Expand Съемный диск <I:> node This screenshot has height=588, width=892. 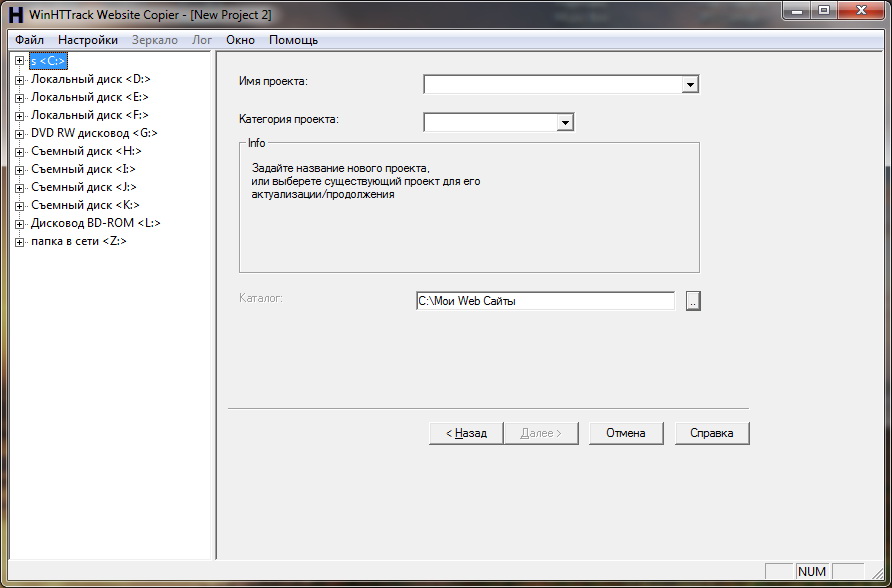pyautogui.click(x=19, y=170)
